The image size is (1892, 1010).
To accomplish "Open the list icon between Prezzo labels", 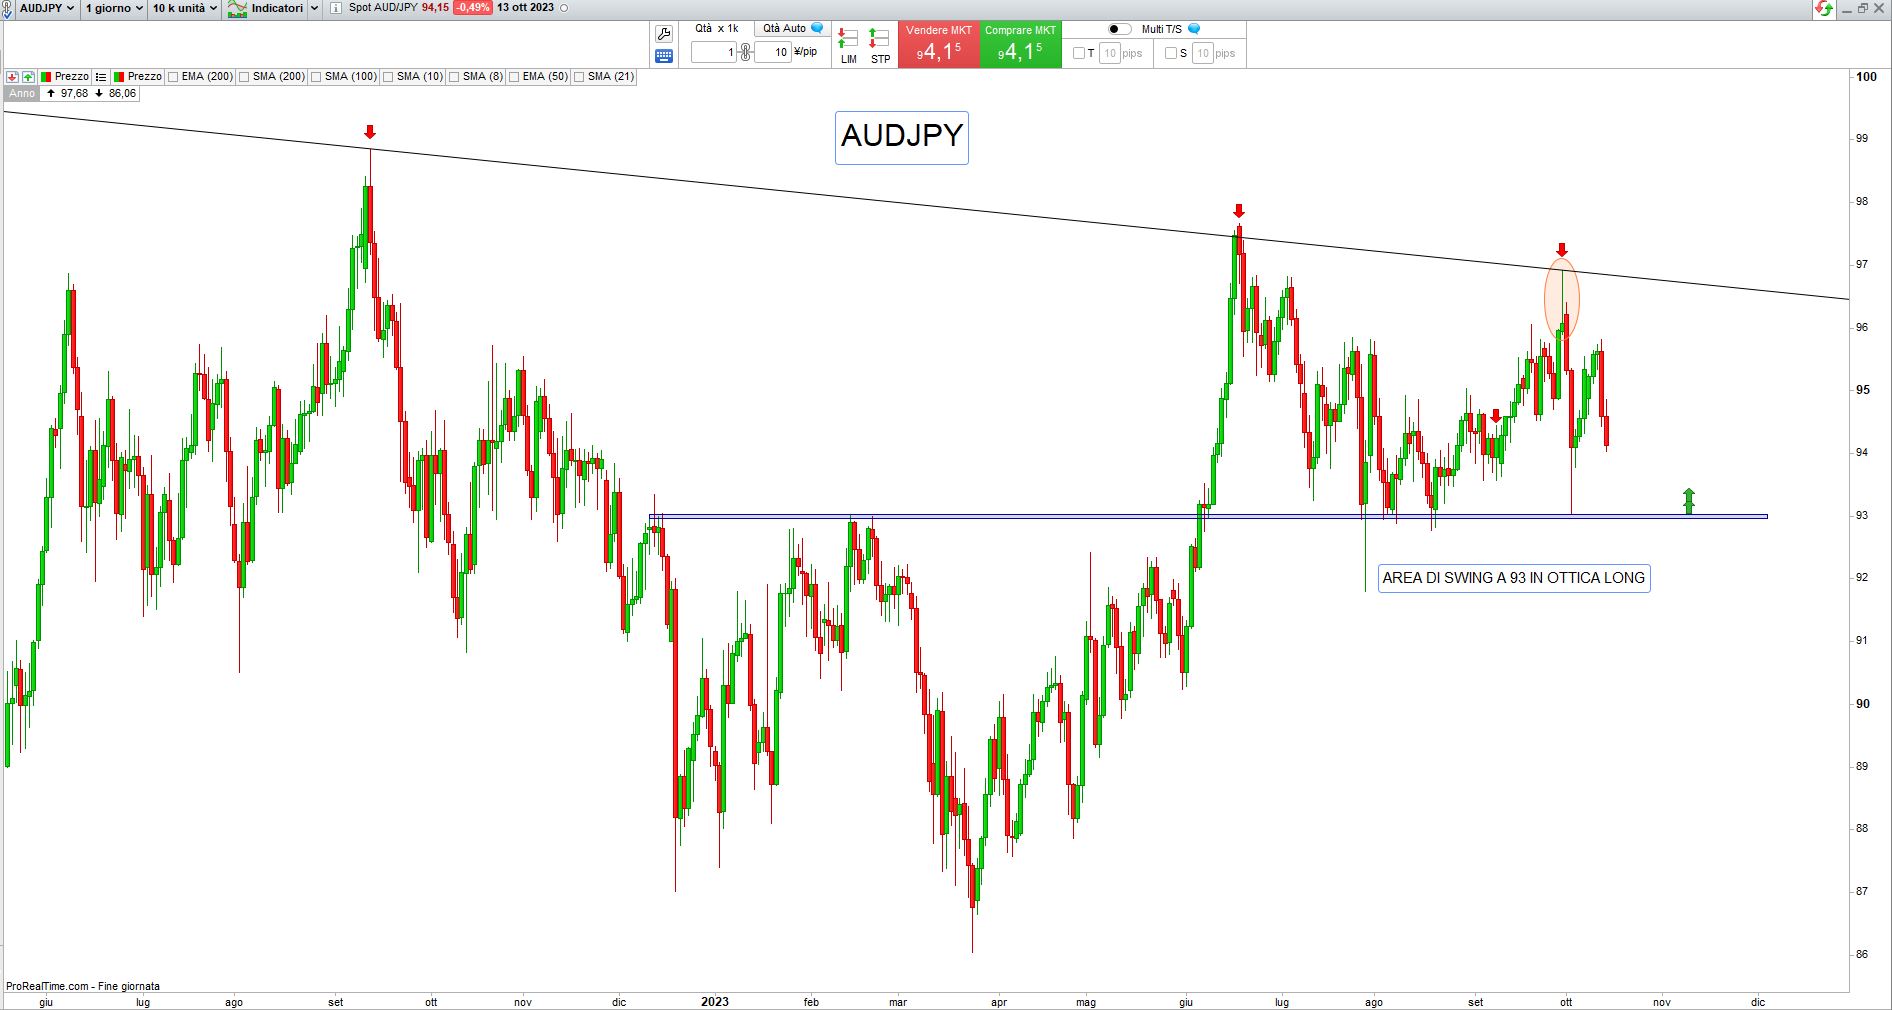I will point(101,77).
